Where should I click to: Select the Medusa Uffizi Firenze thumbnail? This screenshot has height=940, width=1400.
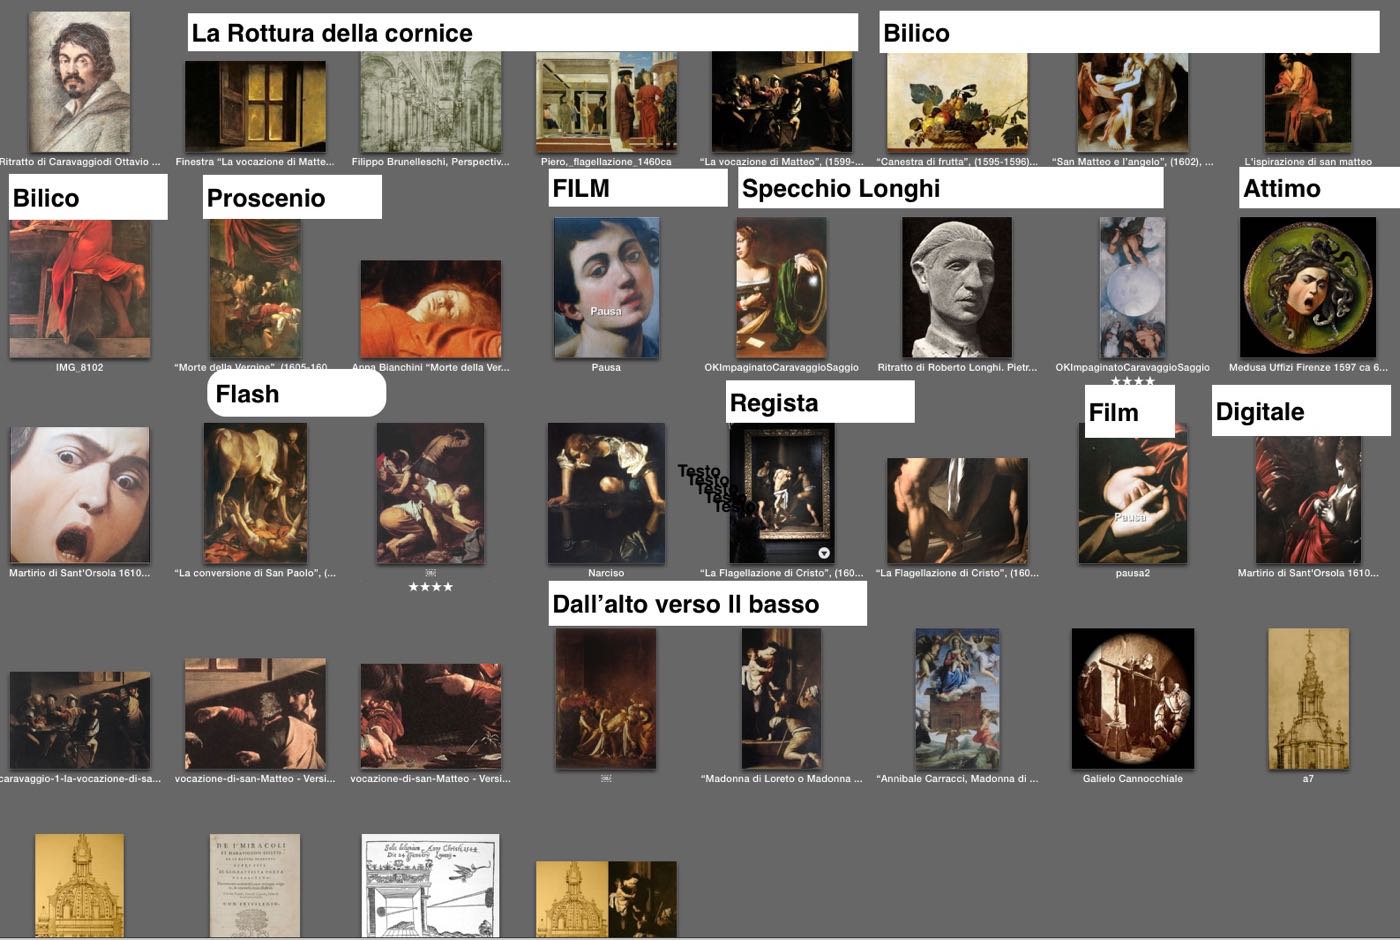1307,288
